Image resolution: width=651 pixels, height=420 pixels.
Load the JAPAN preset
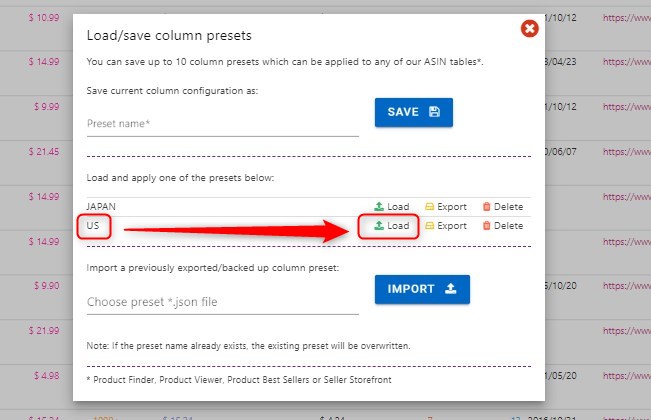[x=392, y=207]
